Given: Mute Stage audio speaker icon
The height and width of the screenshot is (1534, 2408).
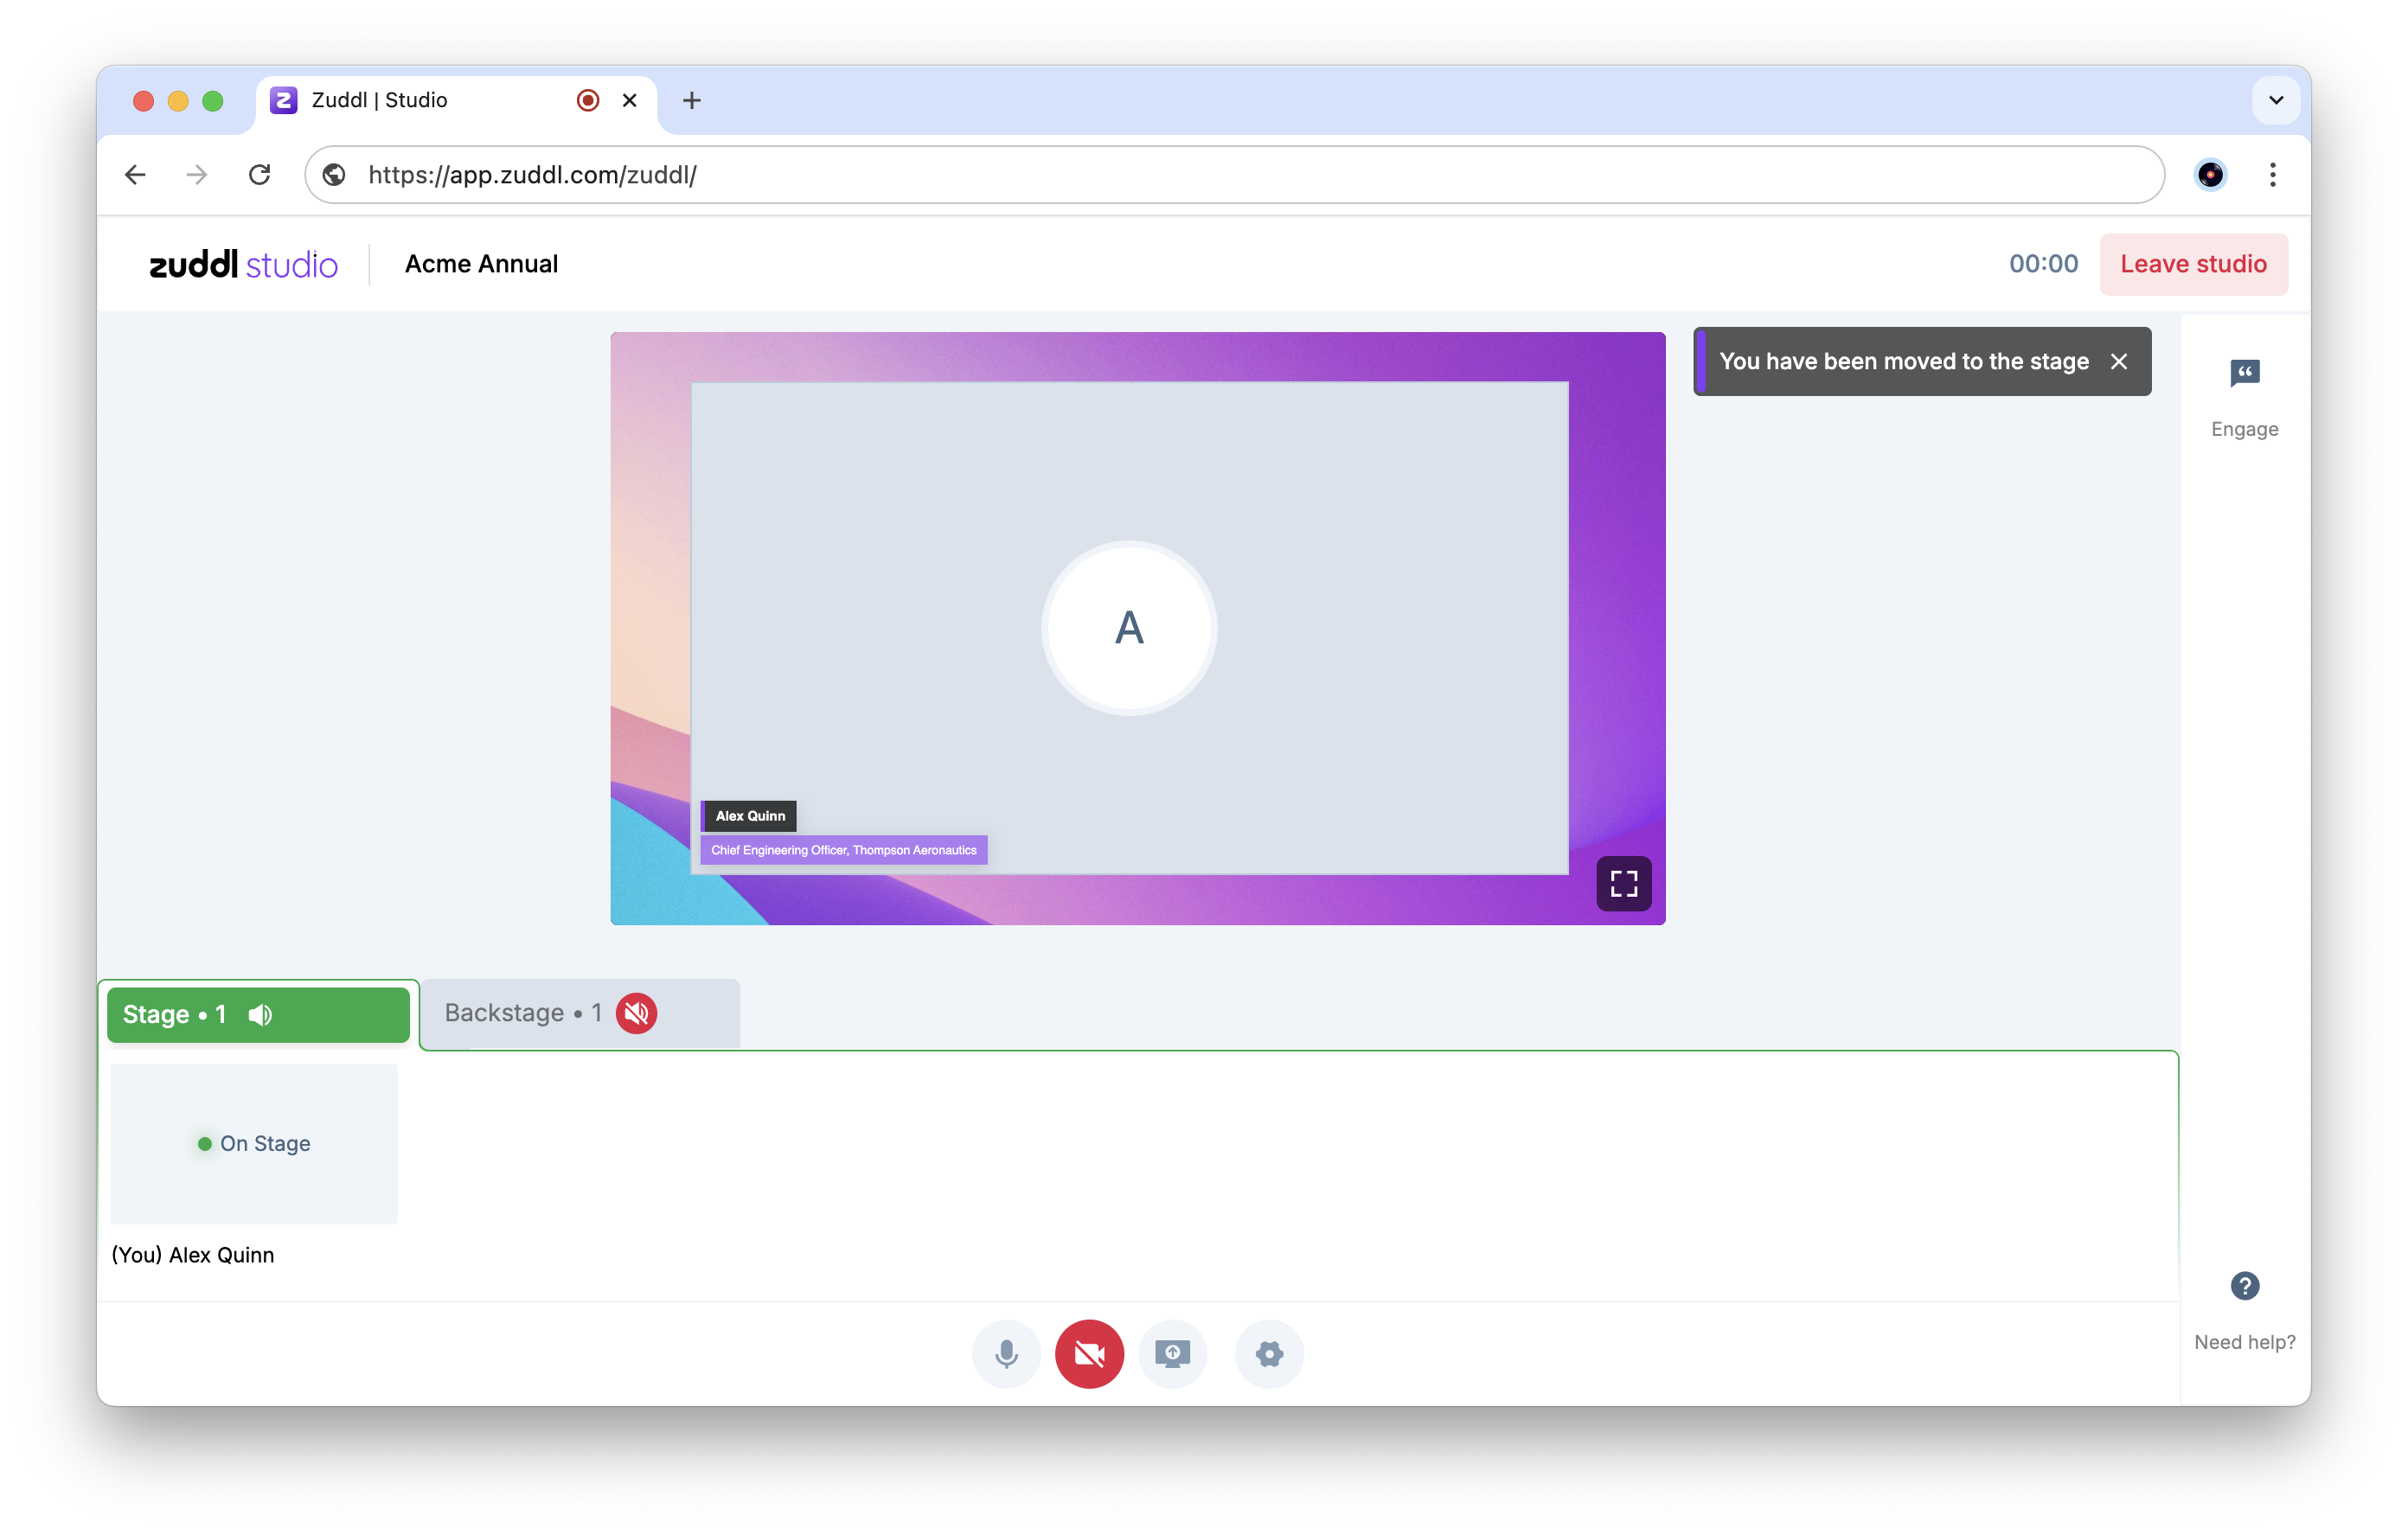Looking at the screenshot, I should click(x=260, y=1015).
